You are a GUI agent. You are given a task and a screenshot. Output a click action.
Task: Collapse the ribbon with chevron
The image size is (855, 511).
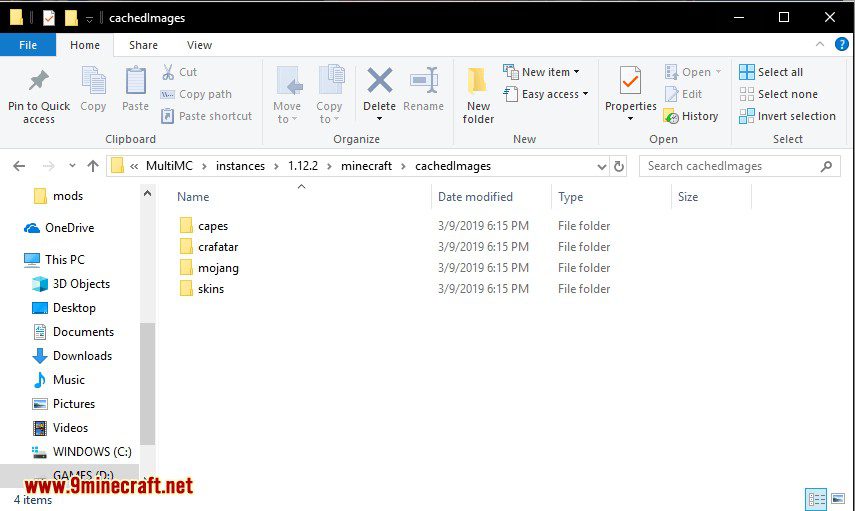820,44
